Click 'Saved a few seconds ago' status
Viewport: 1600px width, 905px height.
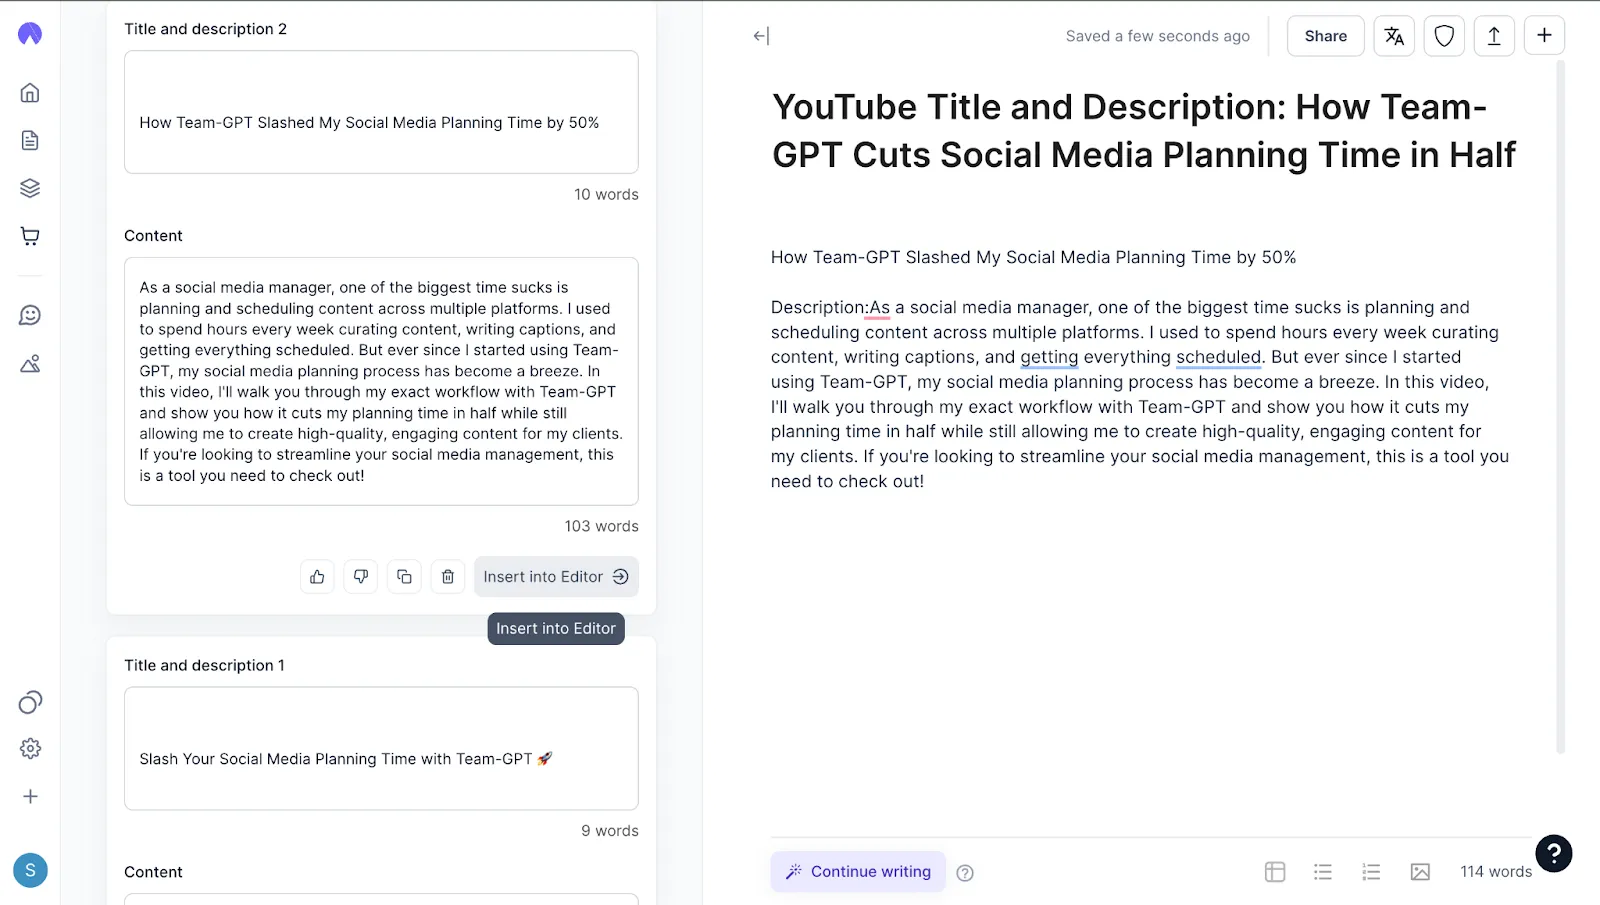click(x=1157, y=36)
